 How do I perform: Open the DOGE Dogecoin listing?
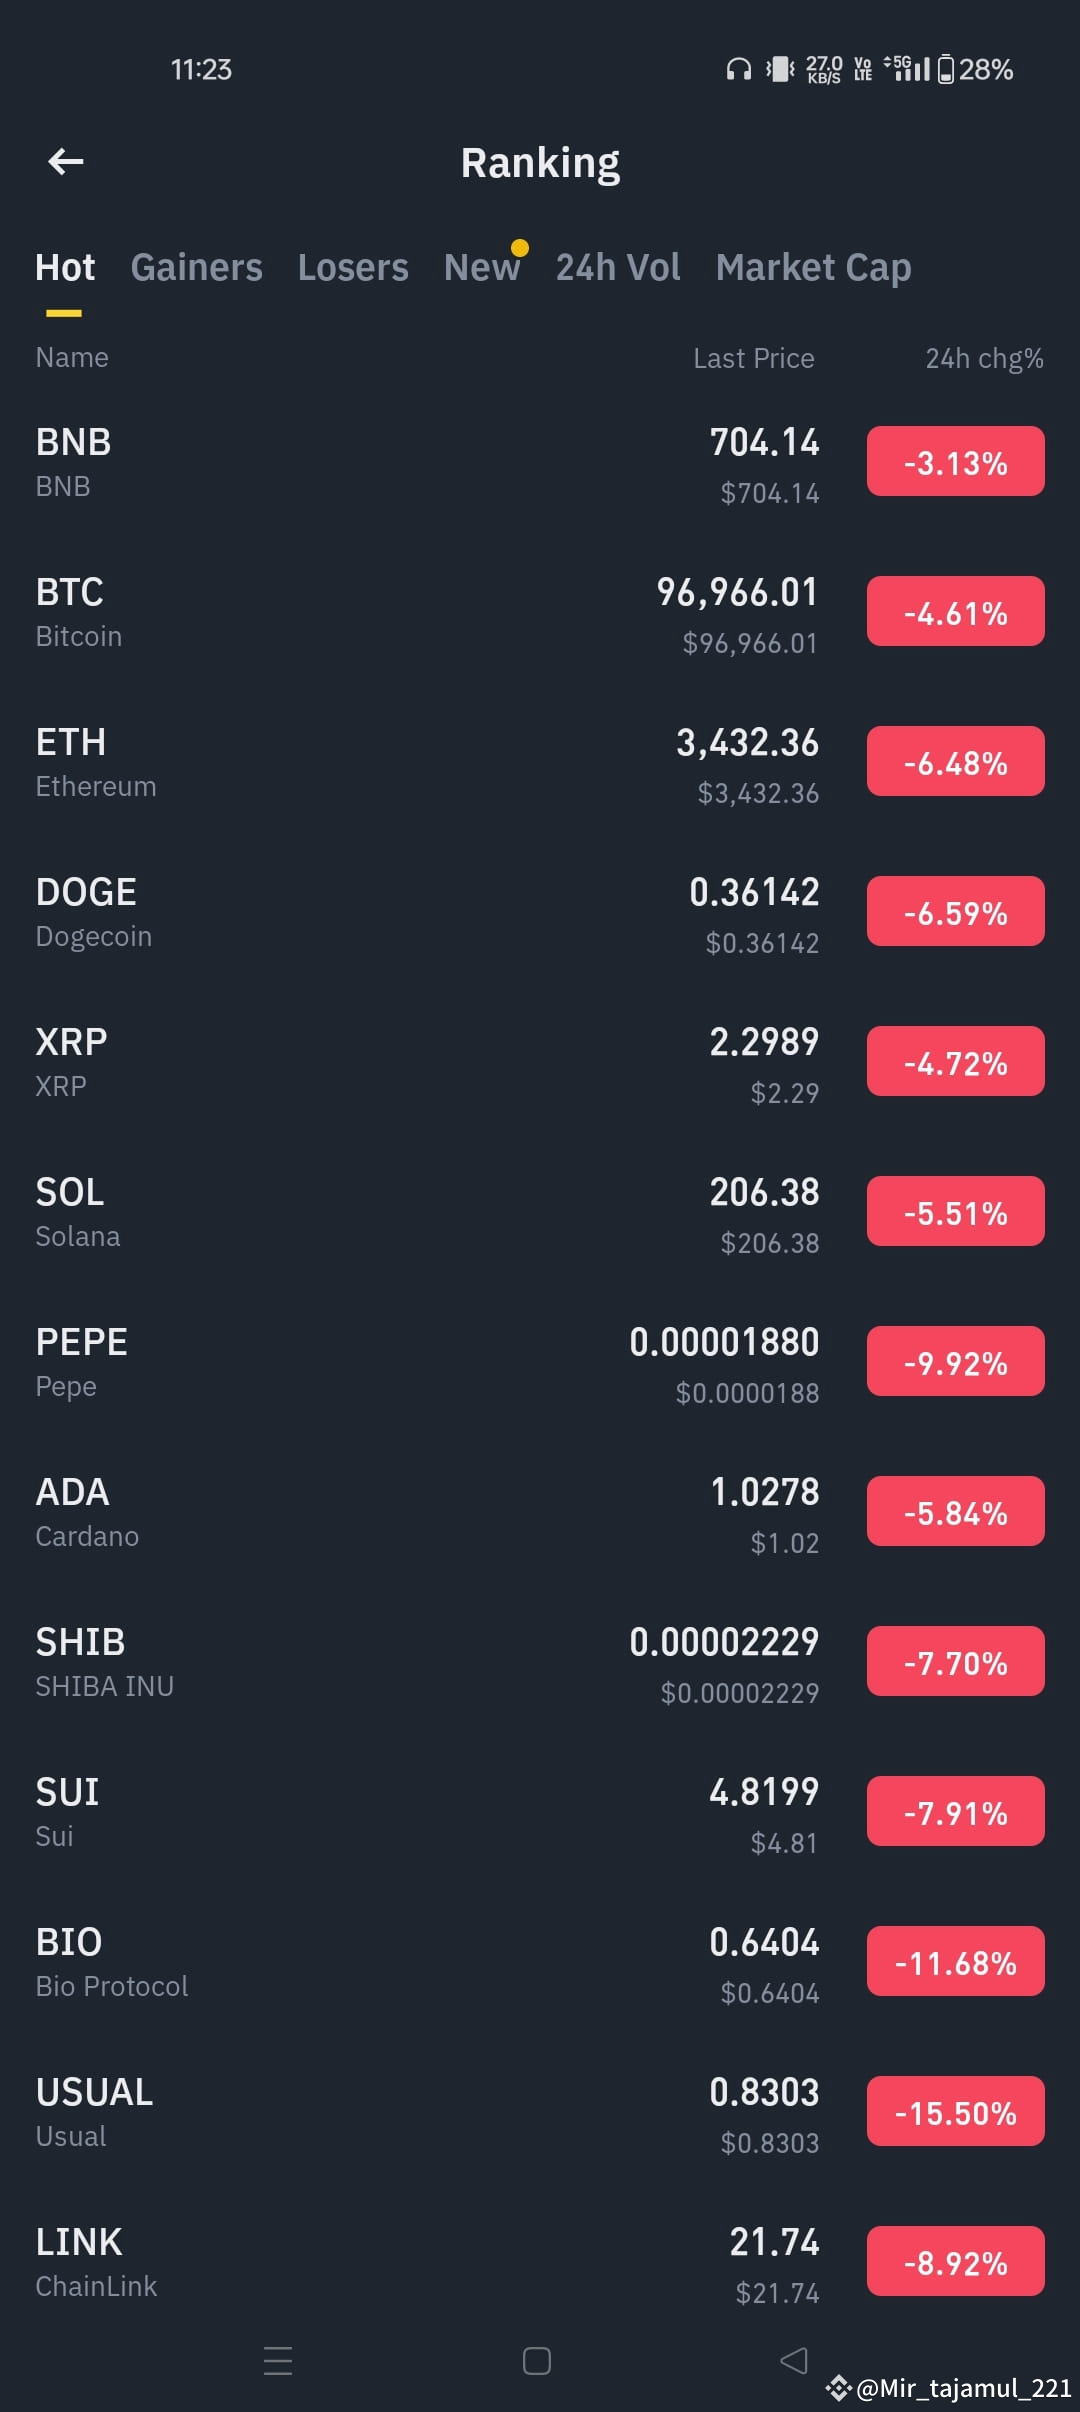point(540,912)
